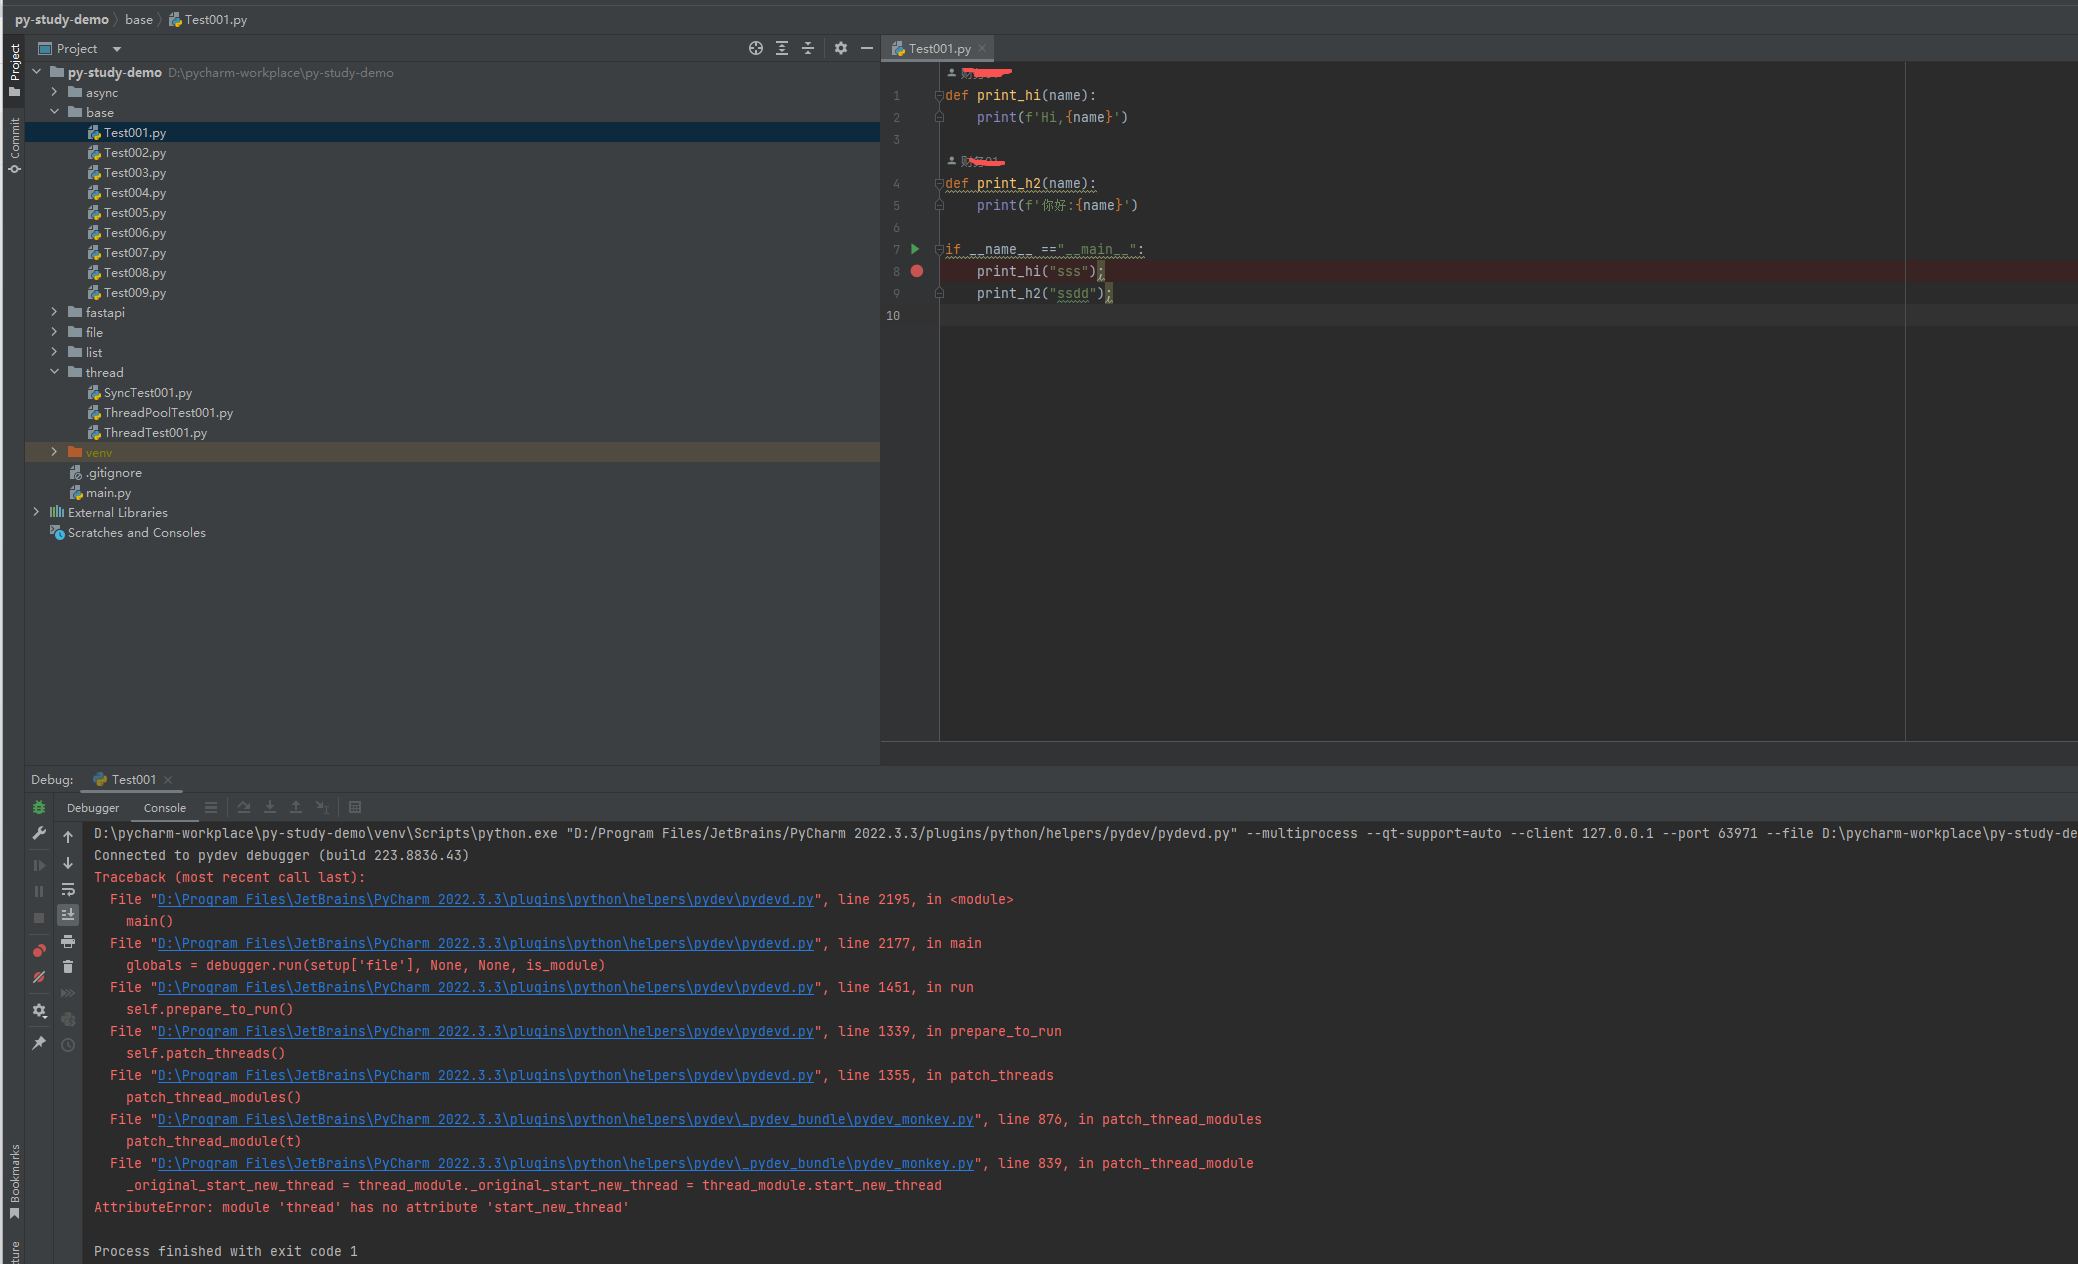
Task: Expand the async folder
Action: click(x=55, y=92)
